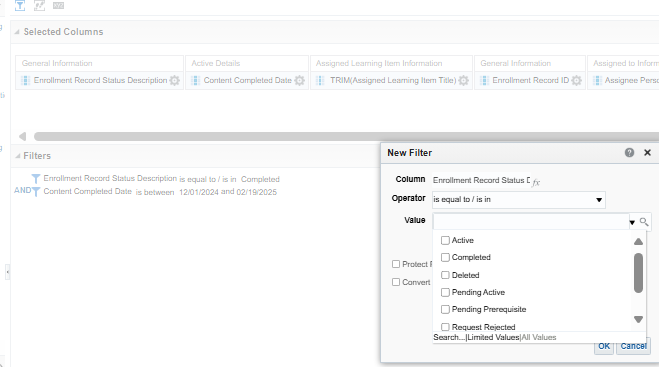The image size is (659, 367).
Task: Click column icon beside TRIM(Assigned Learning Item Title)
Action: pos(320,80)
